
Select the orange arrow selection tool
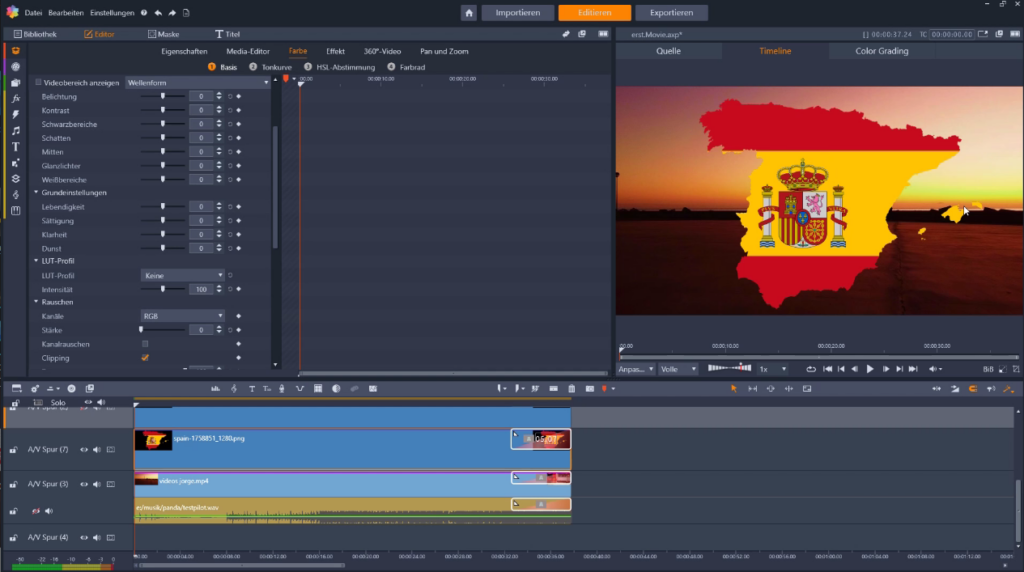pyautogui.click(x=733, y=389)
